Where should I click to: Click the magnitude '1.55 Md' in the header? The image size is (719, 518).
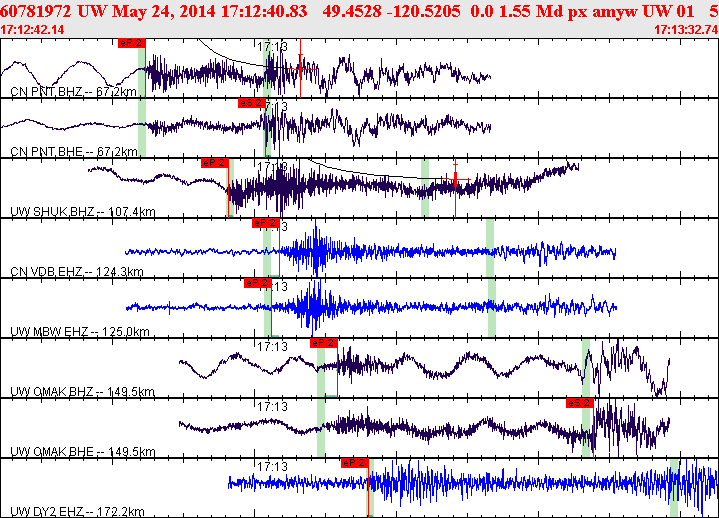pyautogui.click(x=531, y=11)
